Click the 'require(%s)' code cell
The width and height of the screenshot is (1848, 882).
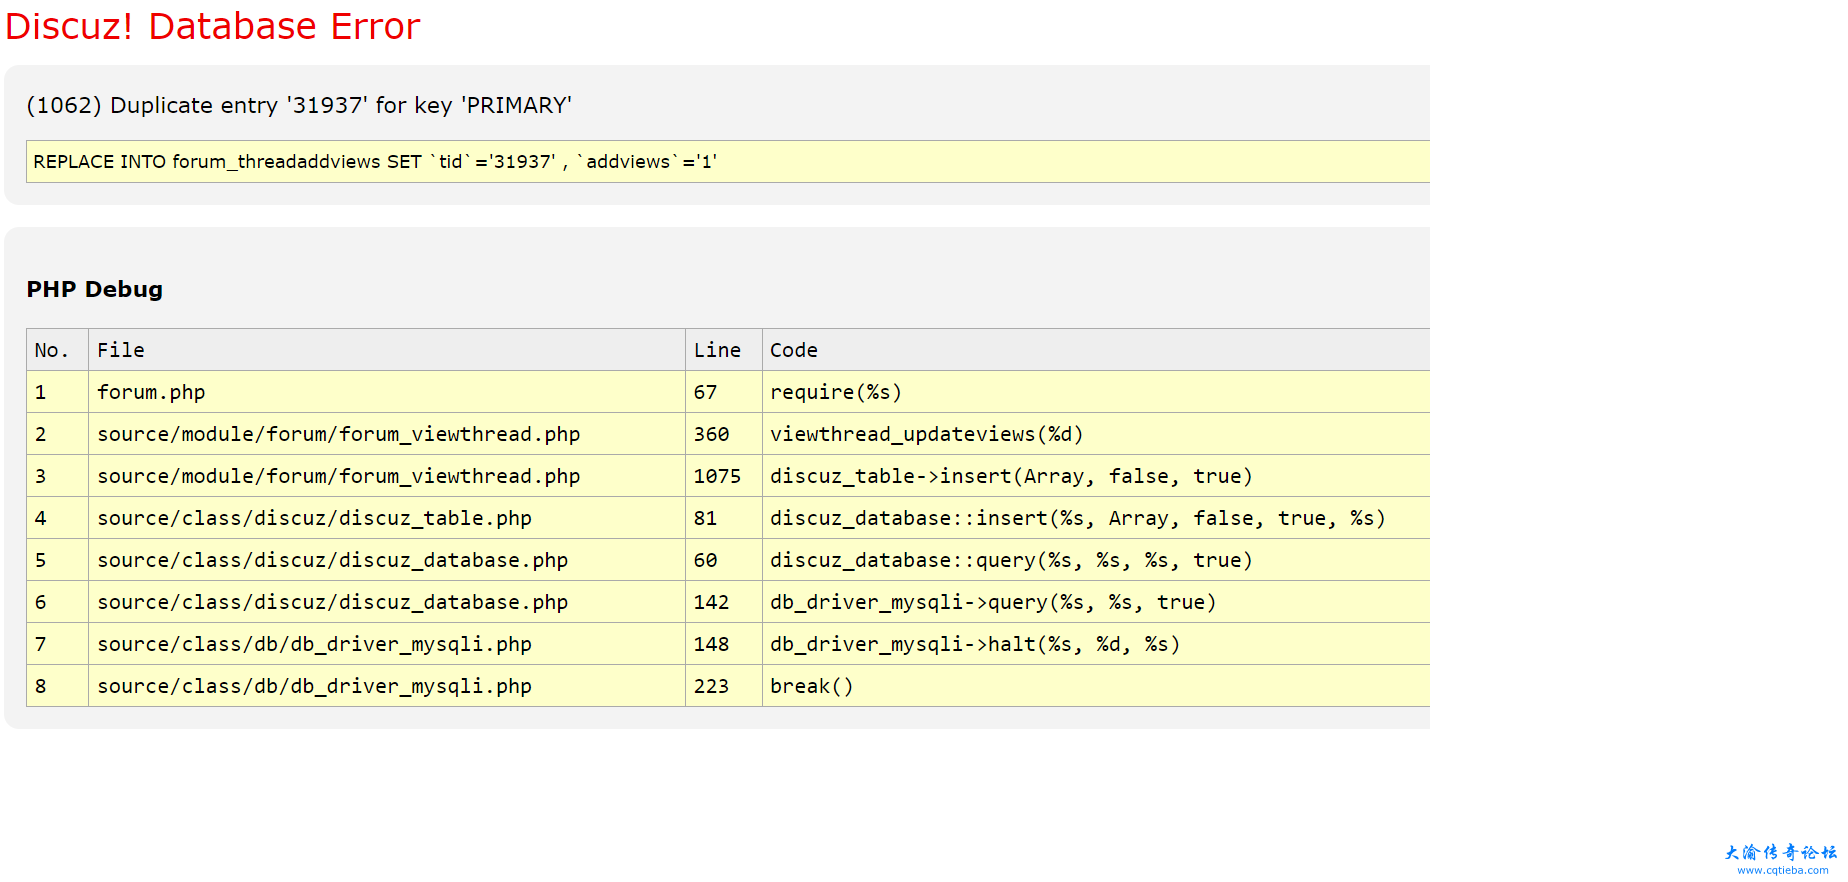click(1096, 392)
